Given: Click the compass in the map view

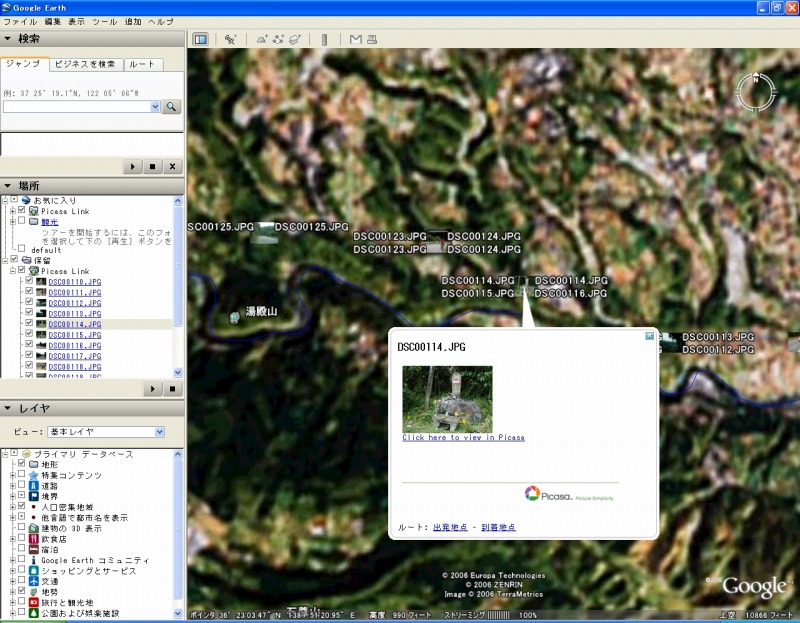Looking at the screenshot, I should tap(756, 91).
